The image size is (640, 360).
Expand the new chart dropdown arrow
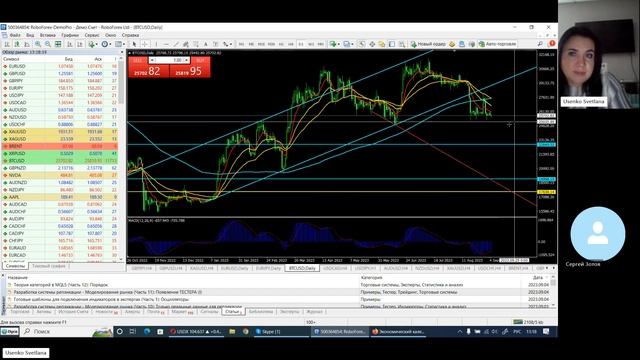[339, 44]
